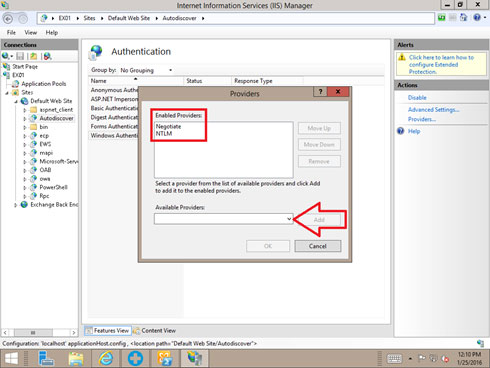The image size is (490, 368).
Task: Open Advanced Settings link in Actions
Action: point(434,110)
